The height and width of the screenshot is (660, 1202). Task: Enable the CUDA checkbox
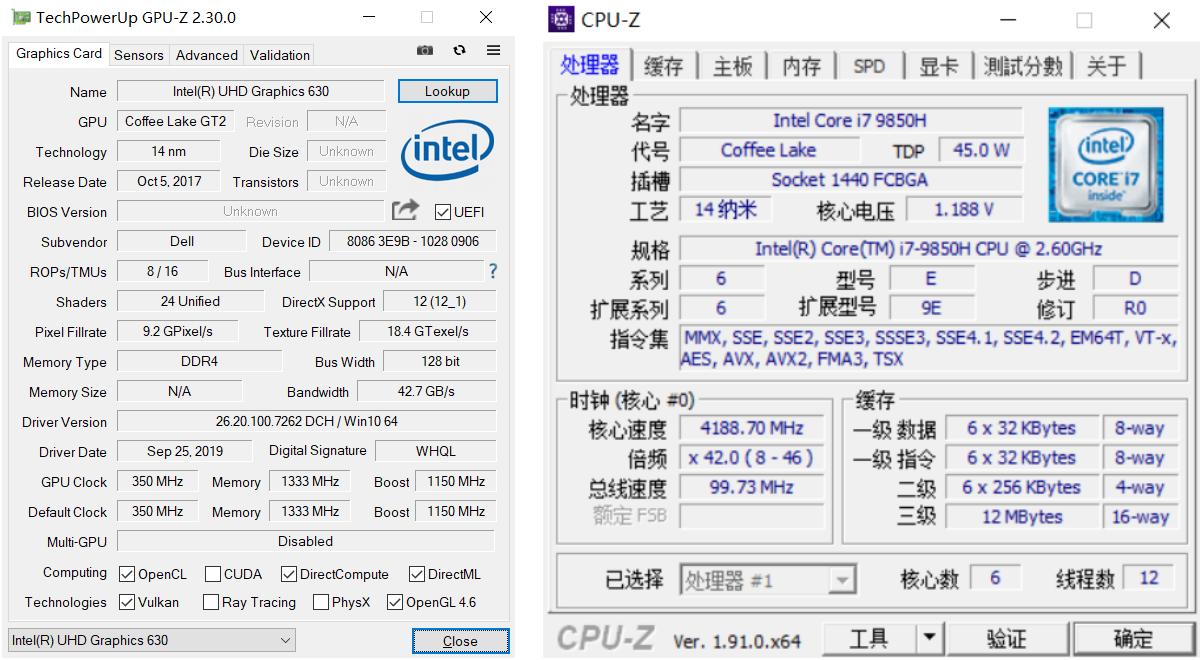click(x=210, y=574)
